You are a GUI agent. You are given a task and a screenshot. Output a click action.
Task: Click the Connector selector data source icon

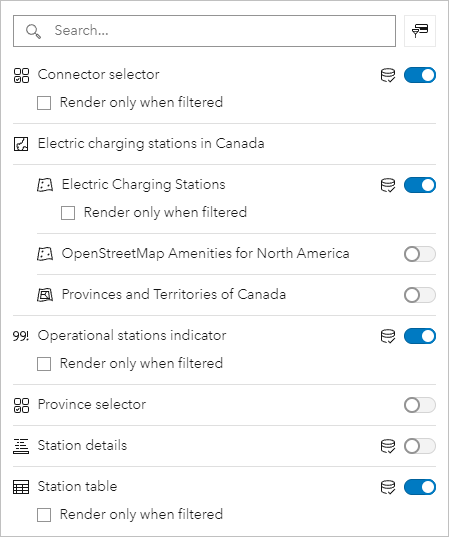388,75
